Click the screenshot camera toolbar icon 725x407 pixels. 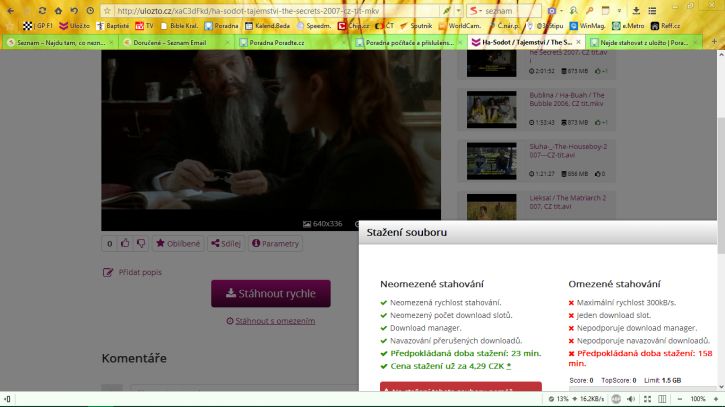pyautogui.click(x=552, y=11)
